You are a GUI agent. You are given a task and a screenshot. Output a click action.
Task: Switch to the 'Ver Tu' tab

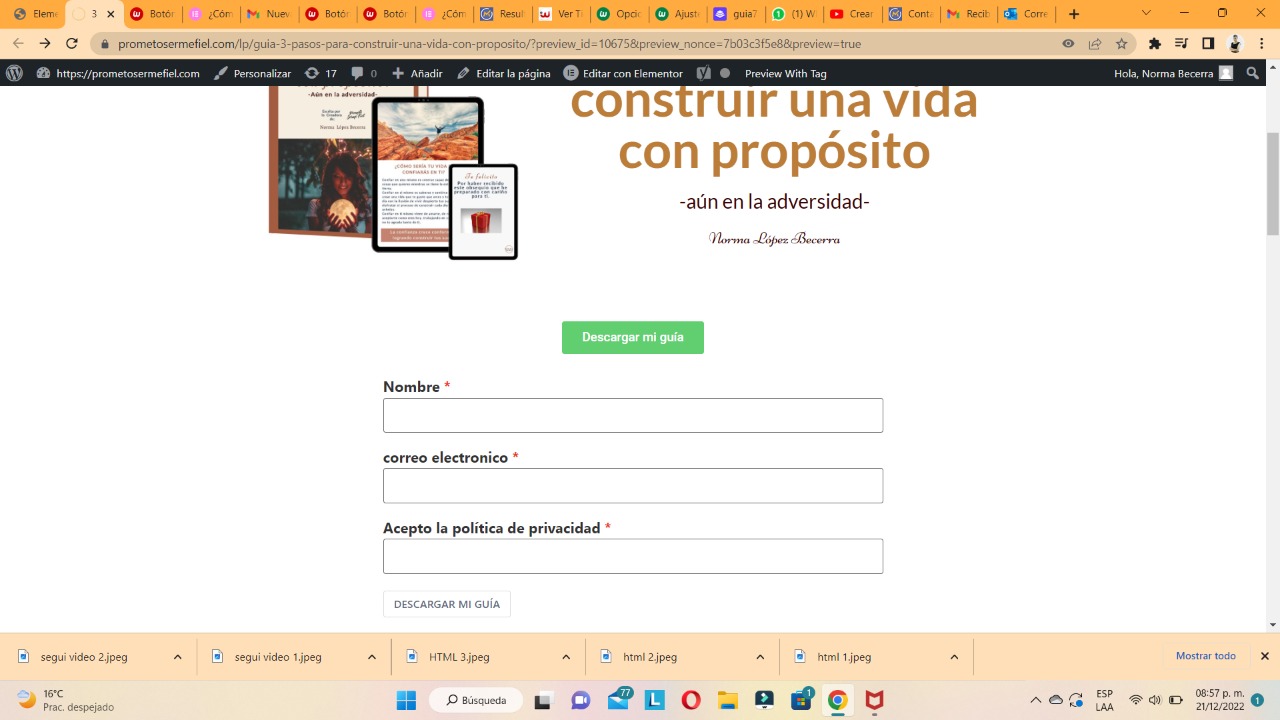click(x=560, y=14)
